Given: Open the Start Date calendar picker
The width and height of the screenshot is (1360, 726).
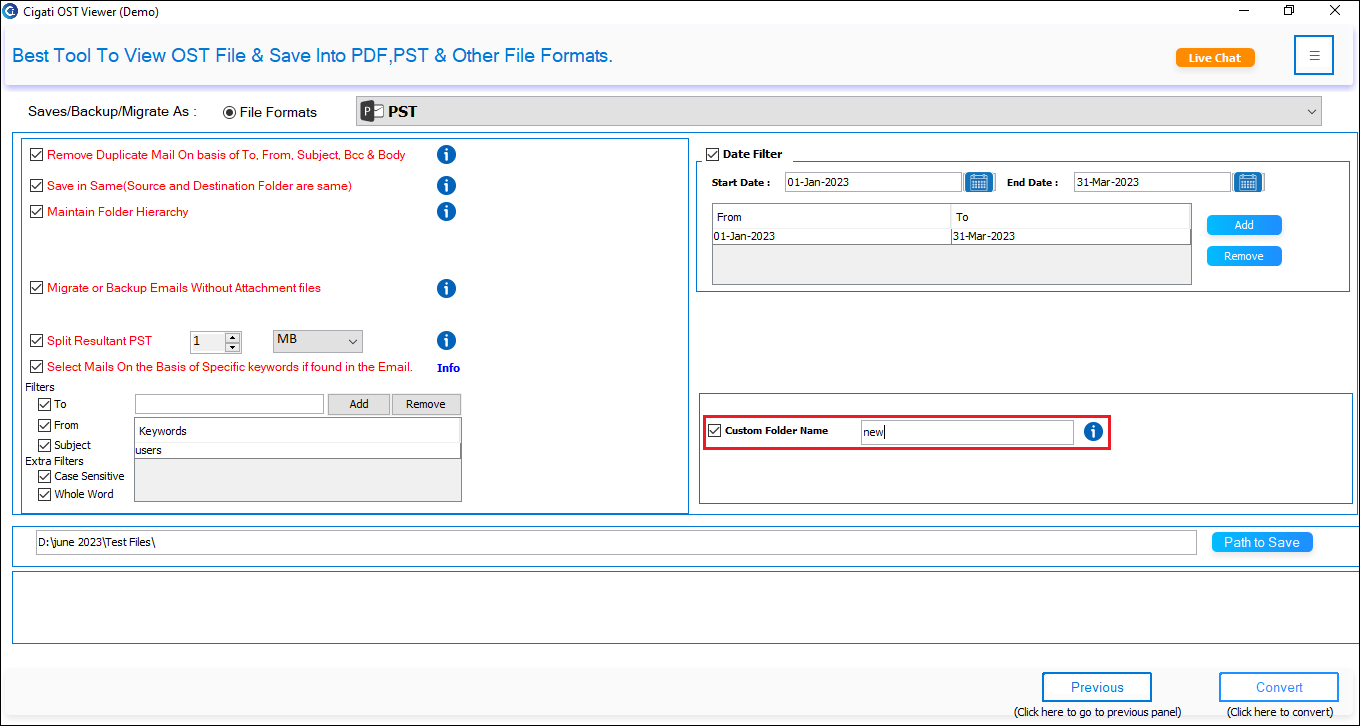Looking at the screenshot, I should (x=978, y=182).
